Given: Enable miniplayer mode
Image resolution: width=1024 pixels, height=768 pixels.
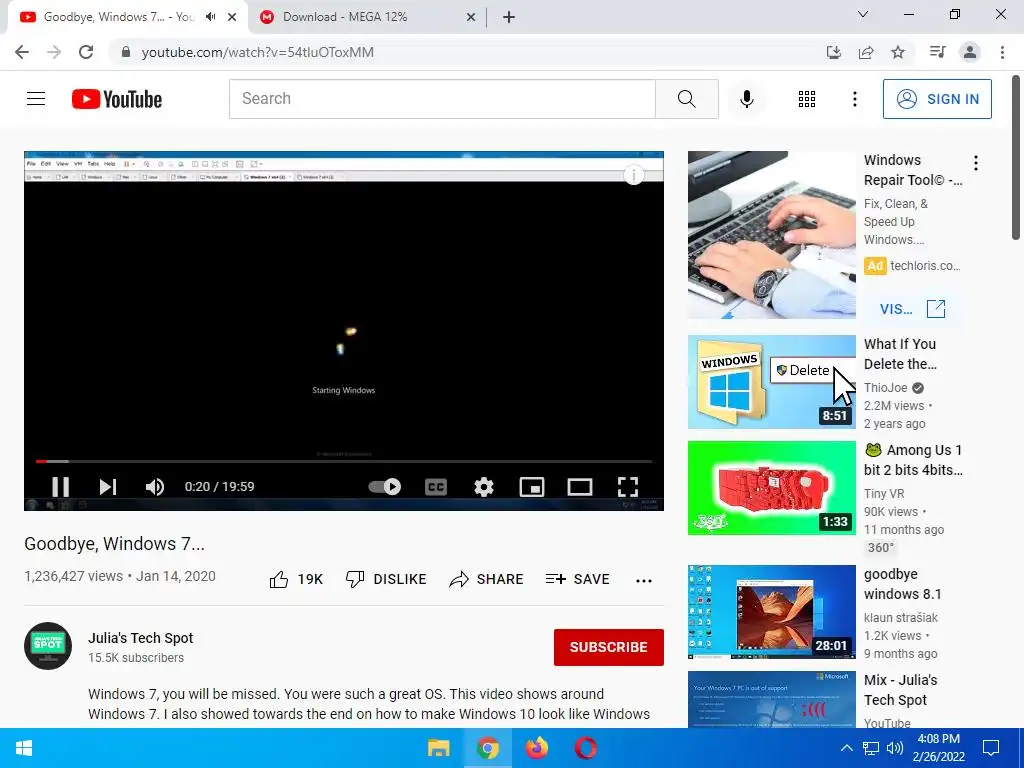Looking at the screenshot, I should tap(532, 487).
